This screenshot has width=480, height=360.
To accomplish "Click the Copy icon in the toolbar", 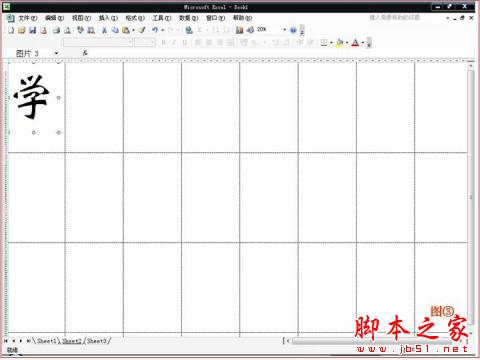I will [x=115, y=30].
